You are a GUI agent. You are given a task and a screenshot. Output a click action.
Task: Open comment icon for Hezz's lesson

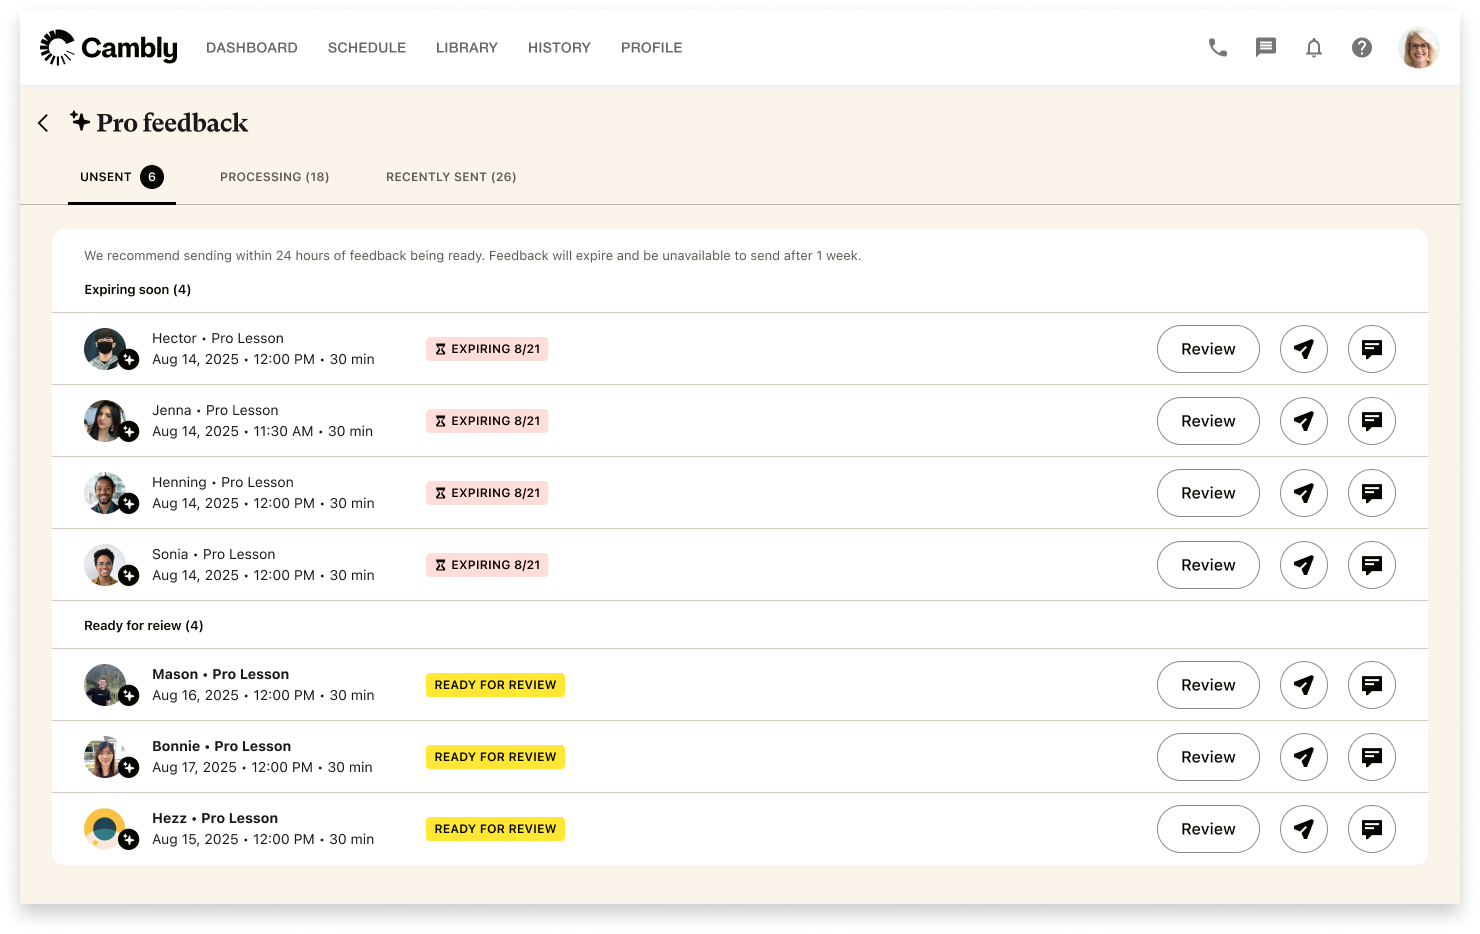pyautogui.click(x=1372, y=829)
